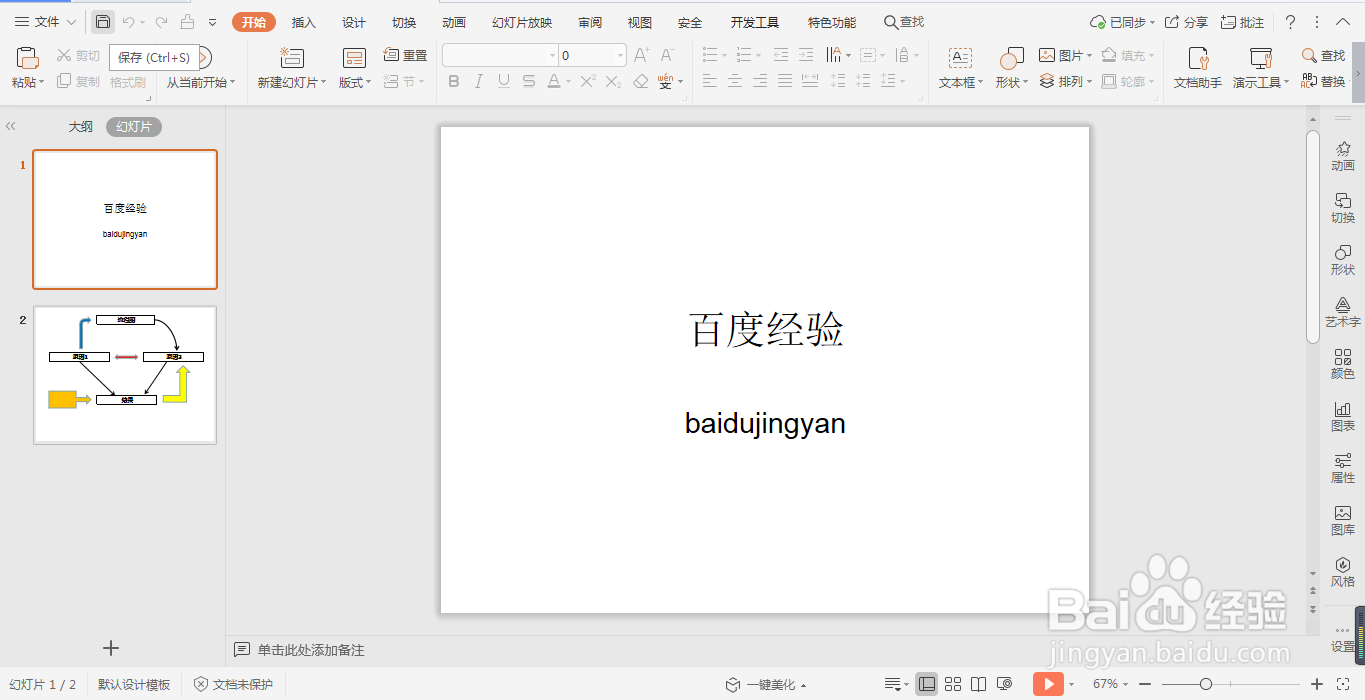Toggle center align paragraph
Screen dimensions: 1365x700
735,81
